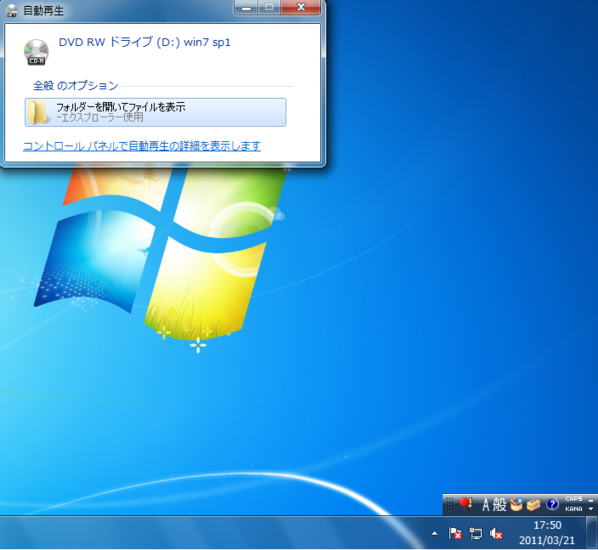Open the Action Center flag icon
The height and width of the screenshot is (550, 598).
(x=455, y=534)
